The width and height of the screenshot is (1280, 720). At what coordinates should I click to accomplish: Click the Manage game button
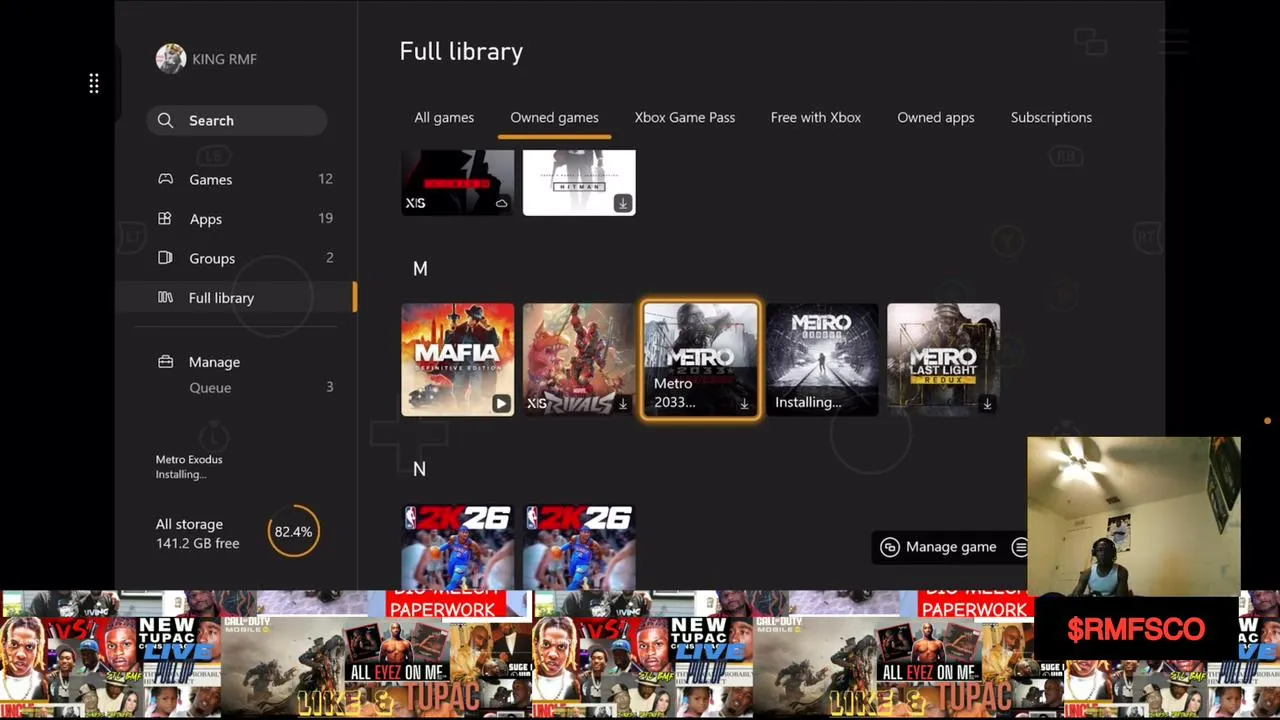[939, 547]
